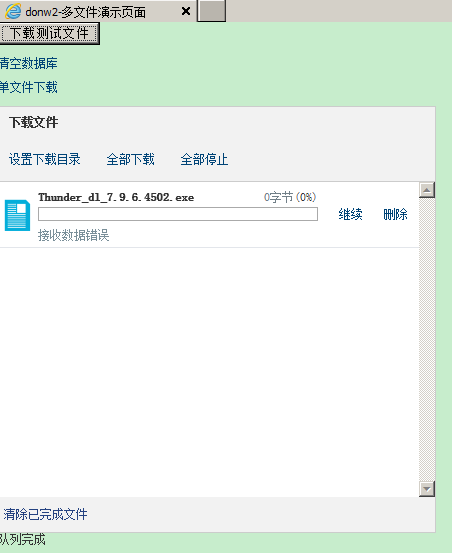This screenshot has height=553, width=452.
Task: Close the donw2 tab with the X
Action: [186, 11]
